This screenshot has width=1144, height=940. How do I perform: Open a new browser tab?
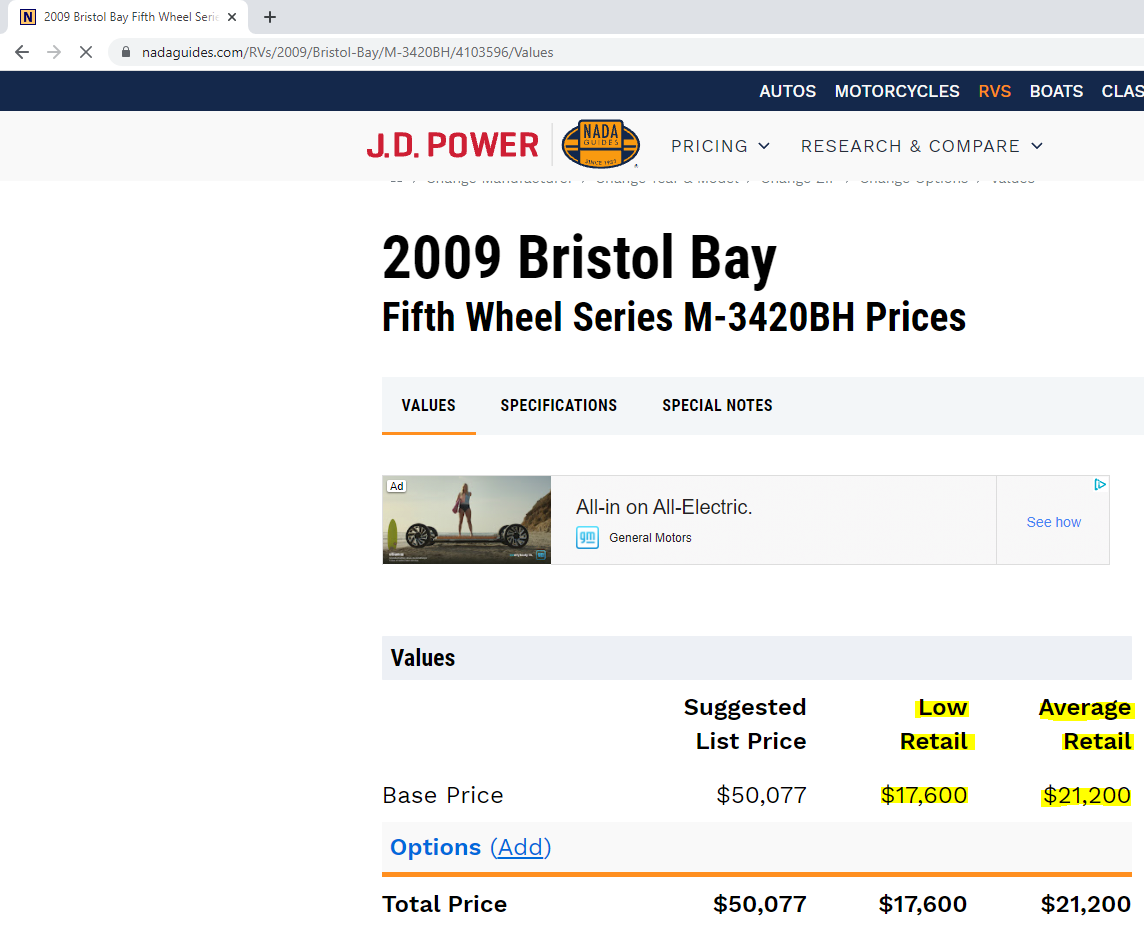[270, 17]
